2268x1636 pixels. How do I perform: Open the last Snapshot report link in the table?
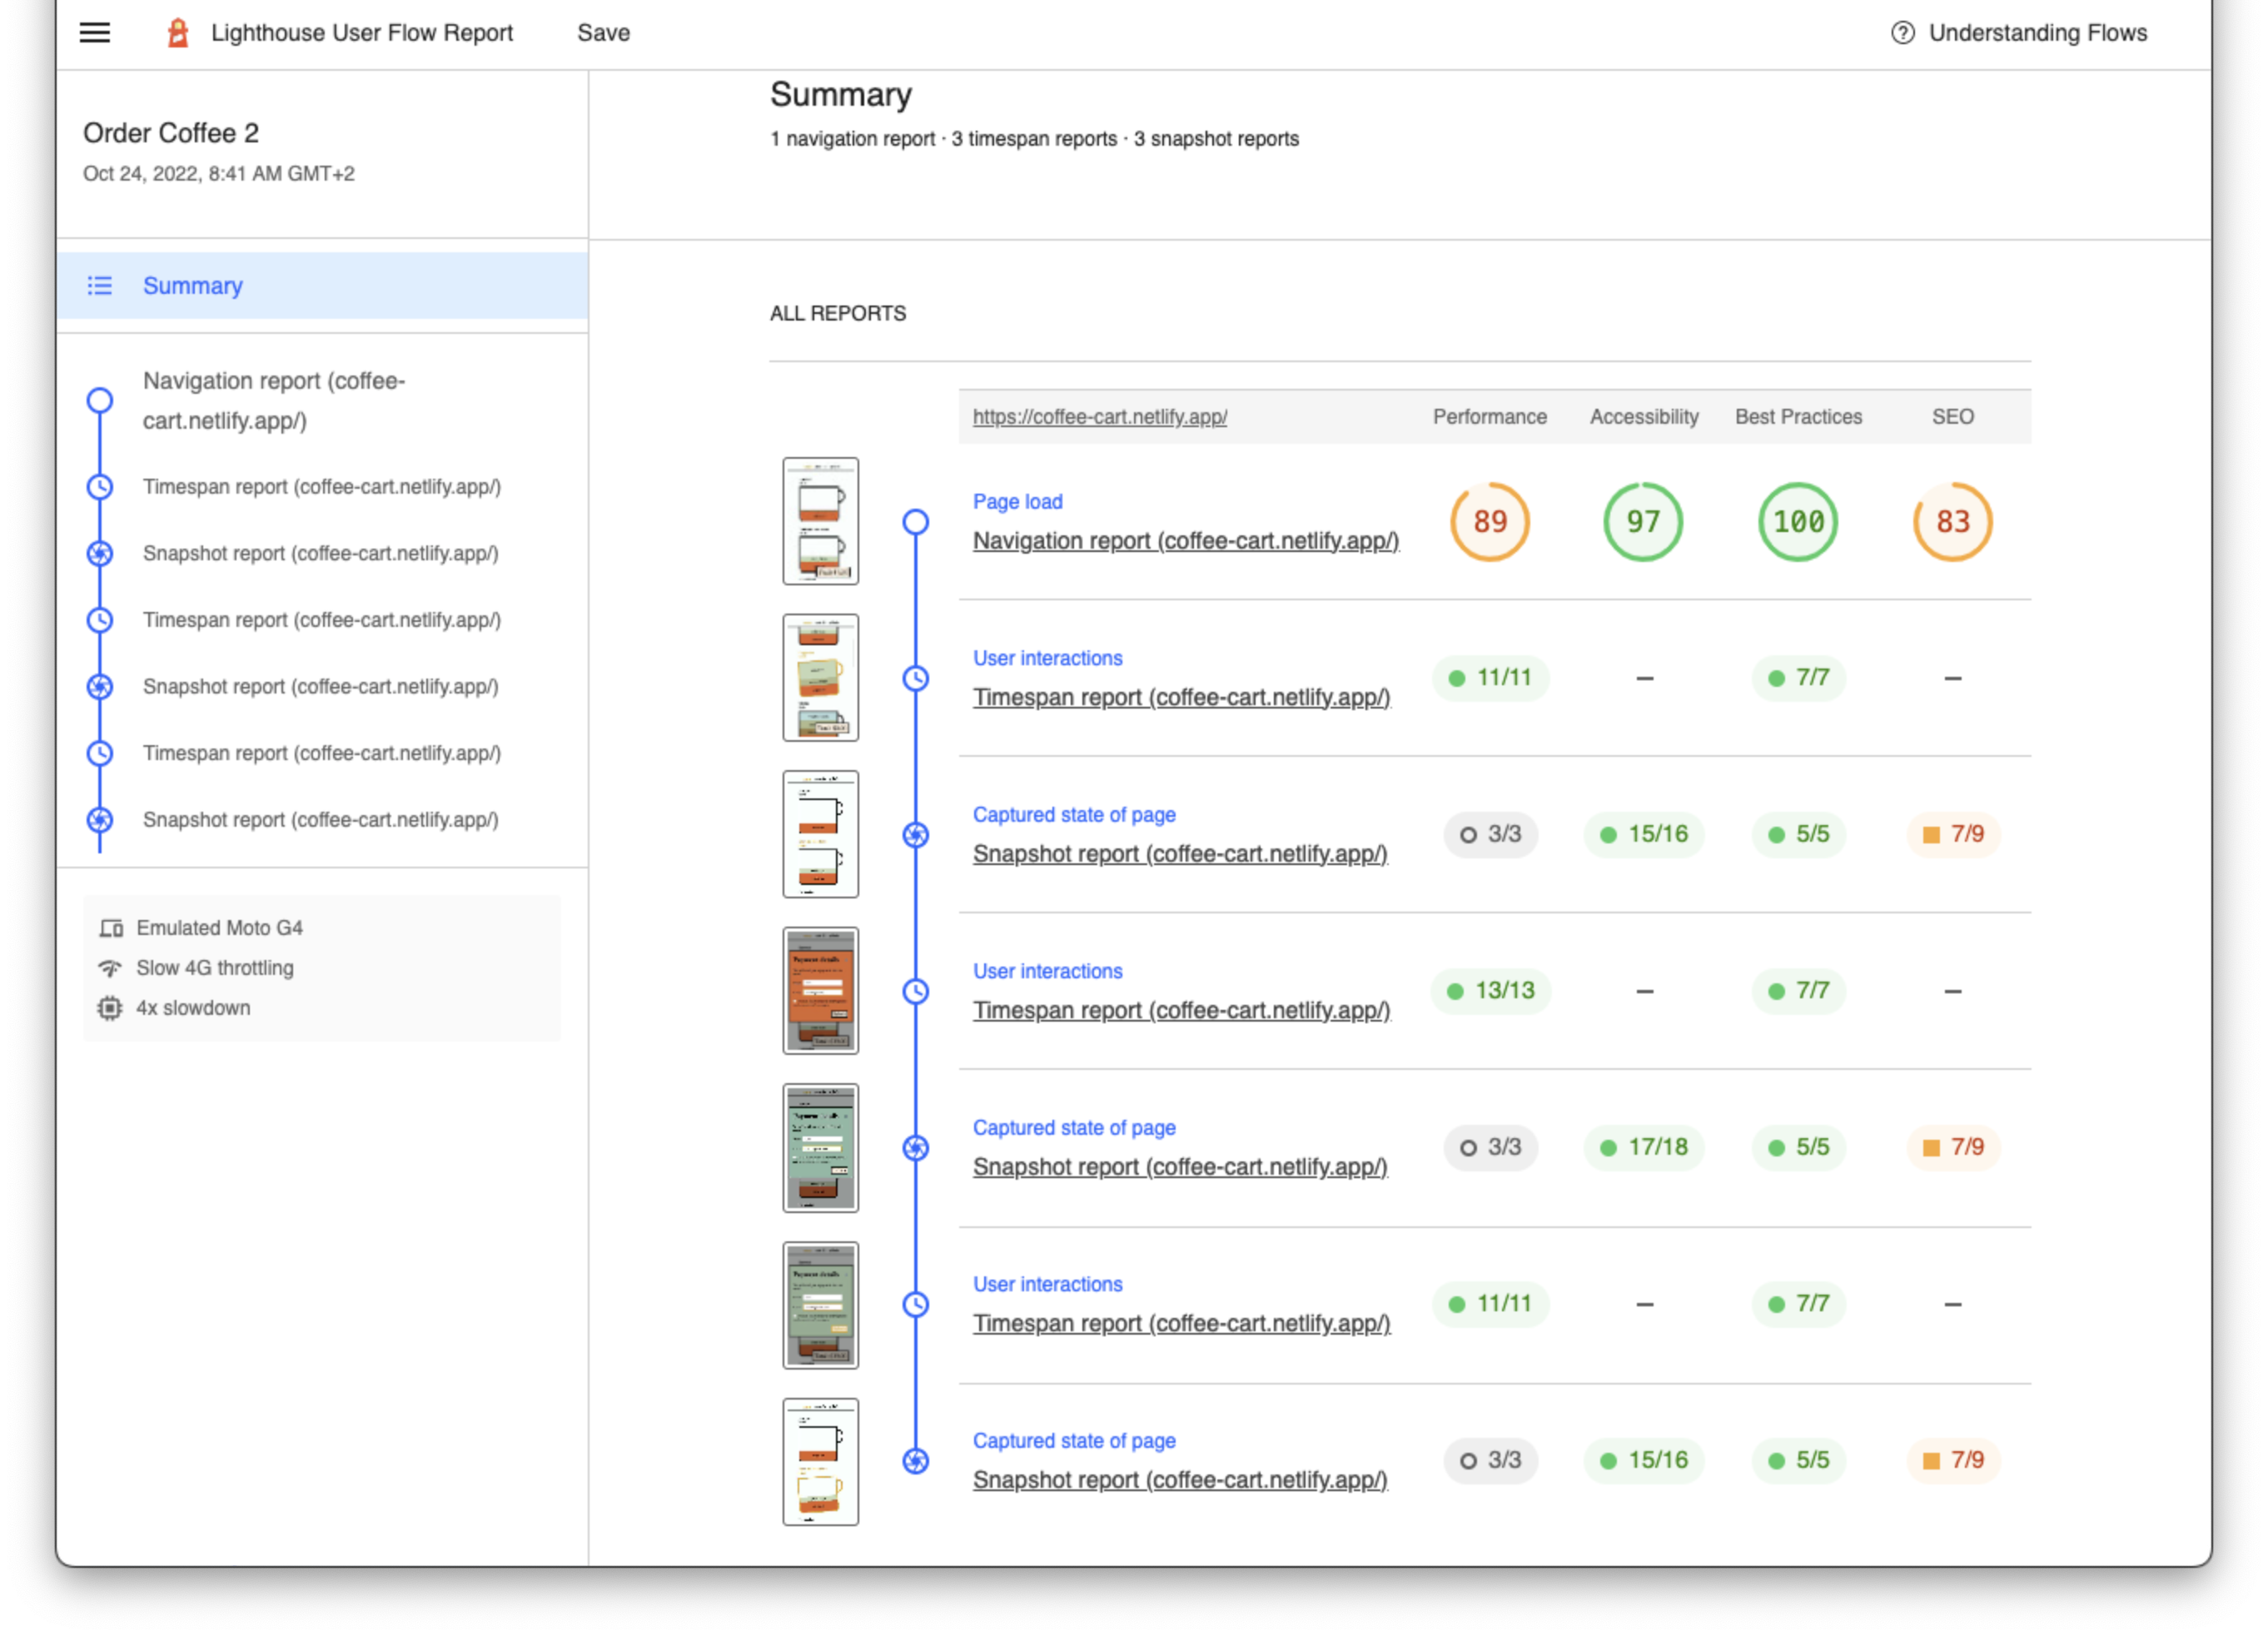(1181, 1480)
